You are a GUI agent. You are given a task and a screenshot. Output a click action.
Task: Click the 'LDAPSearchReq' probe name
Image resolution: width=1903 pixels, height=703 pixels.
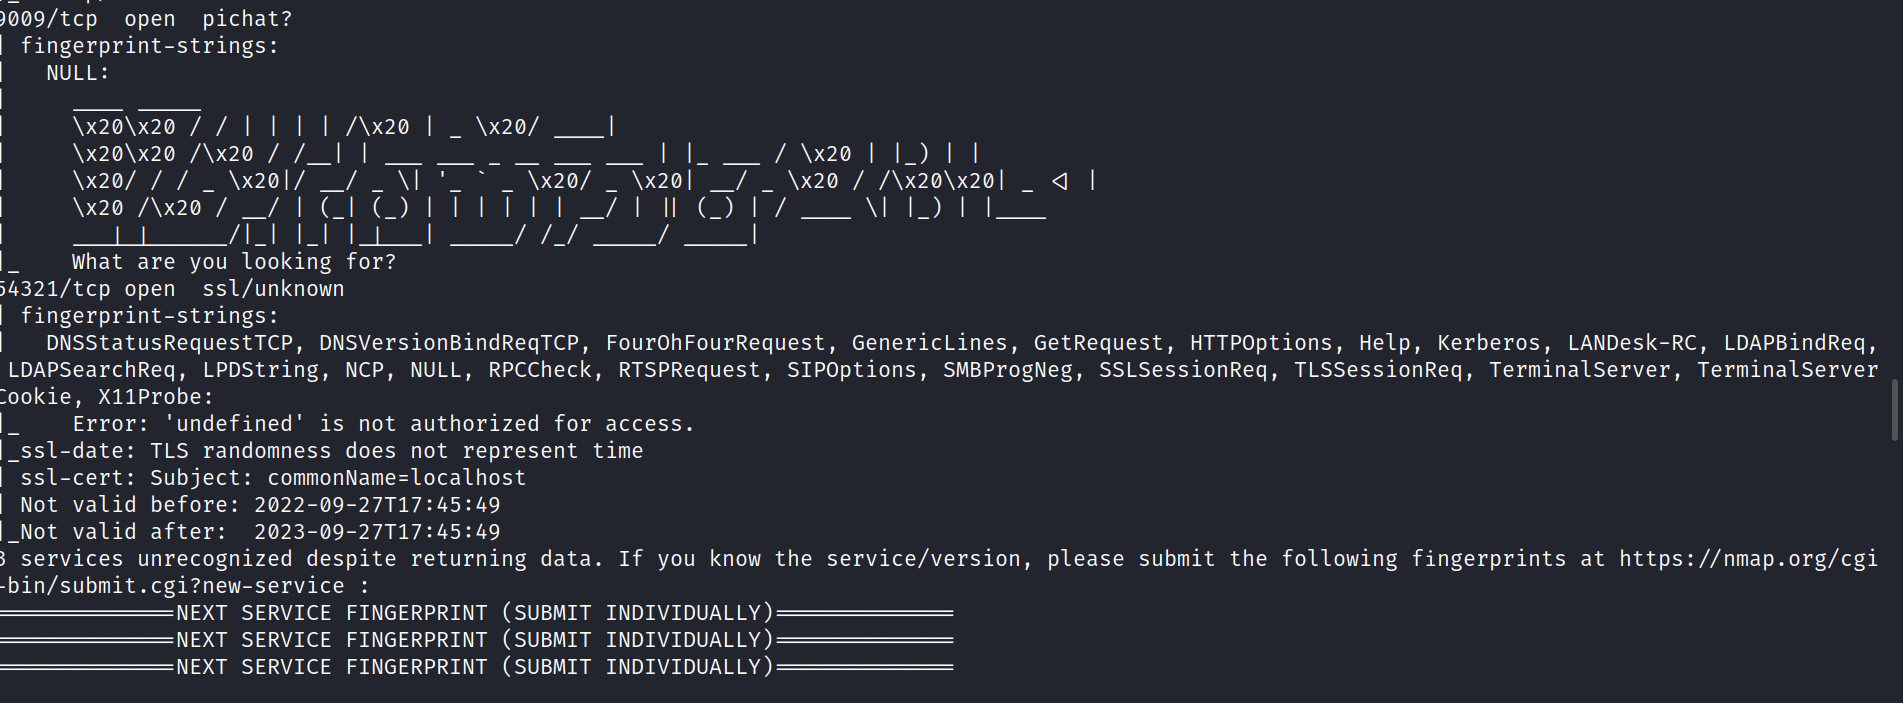point(92,370)
